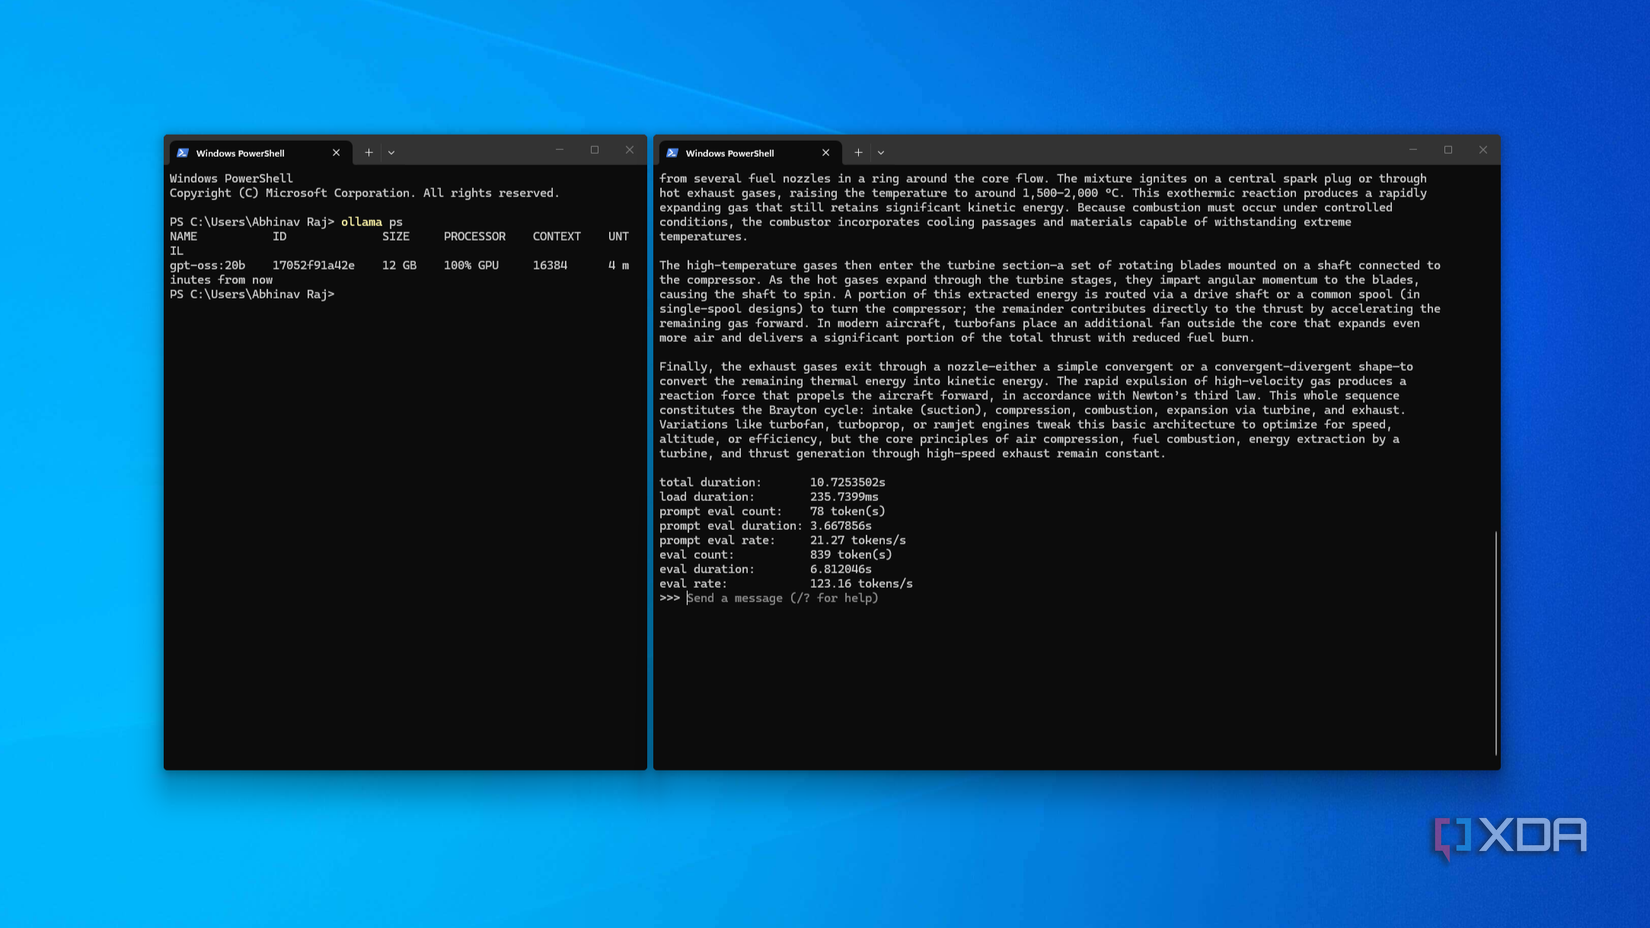Click the context value '16384'
Viewport: 1650px width, 928px height.
tap(550, 266)
